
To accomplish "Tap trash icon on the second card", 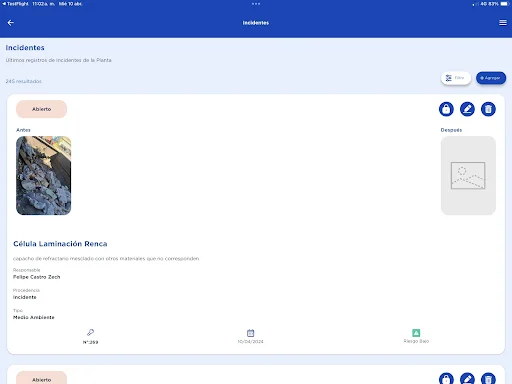I will [x=488, y=378].
